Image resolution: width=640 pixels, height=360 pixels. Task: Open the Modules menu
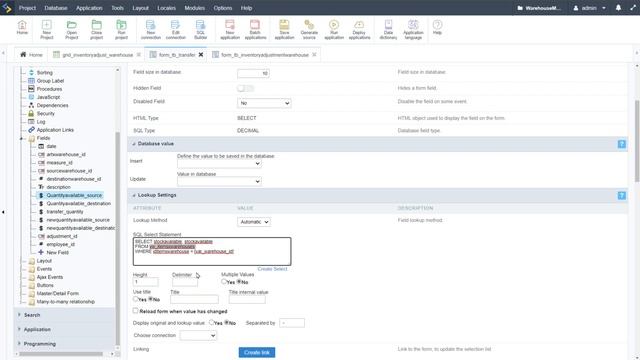tap(195, 8)
